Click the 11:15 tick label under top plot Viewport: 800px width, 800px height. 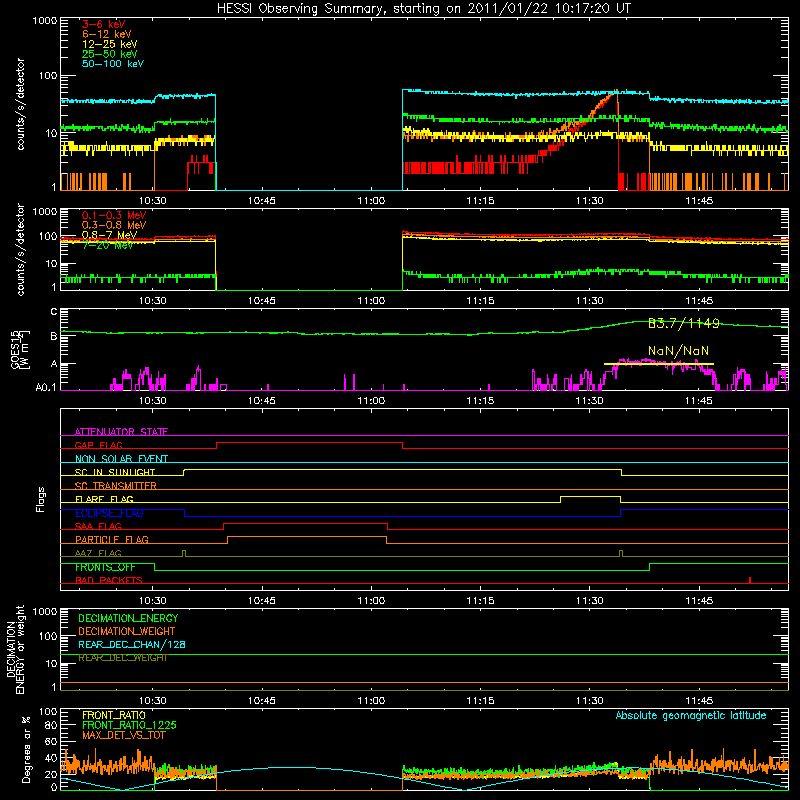click(480, 201)
